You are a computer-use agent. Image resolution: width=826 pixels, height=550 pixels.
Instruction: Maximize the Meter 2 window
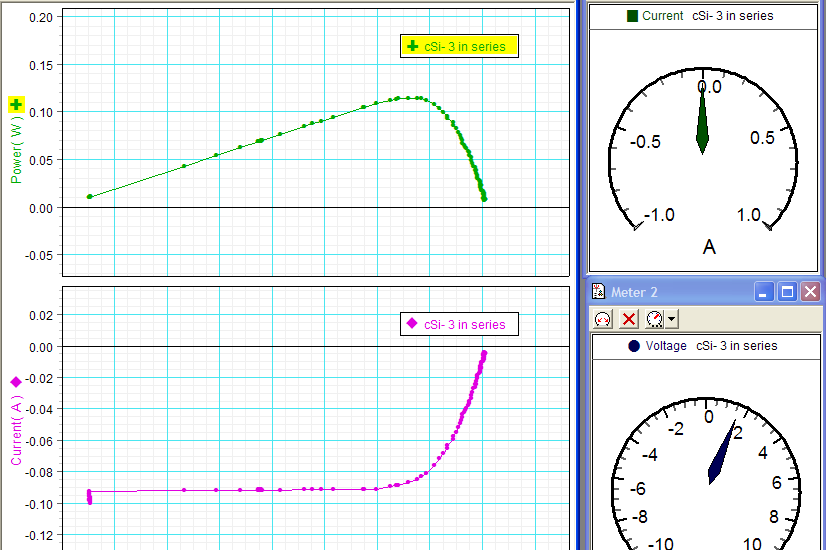point(787,292)
